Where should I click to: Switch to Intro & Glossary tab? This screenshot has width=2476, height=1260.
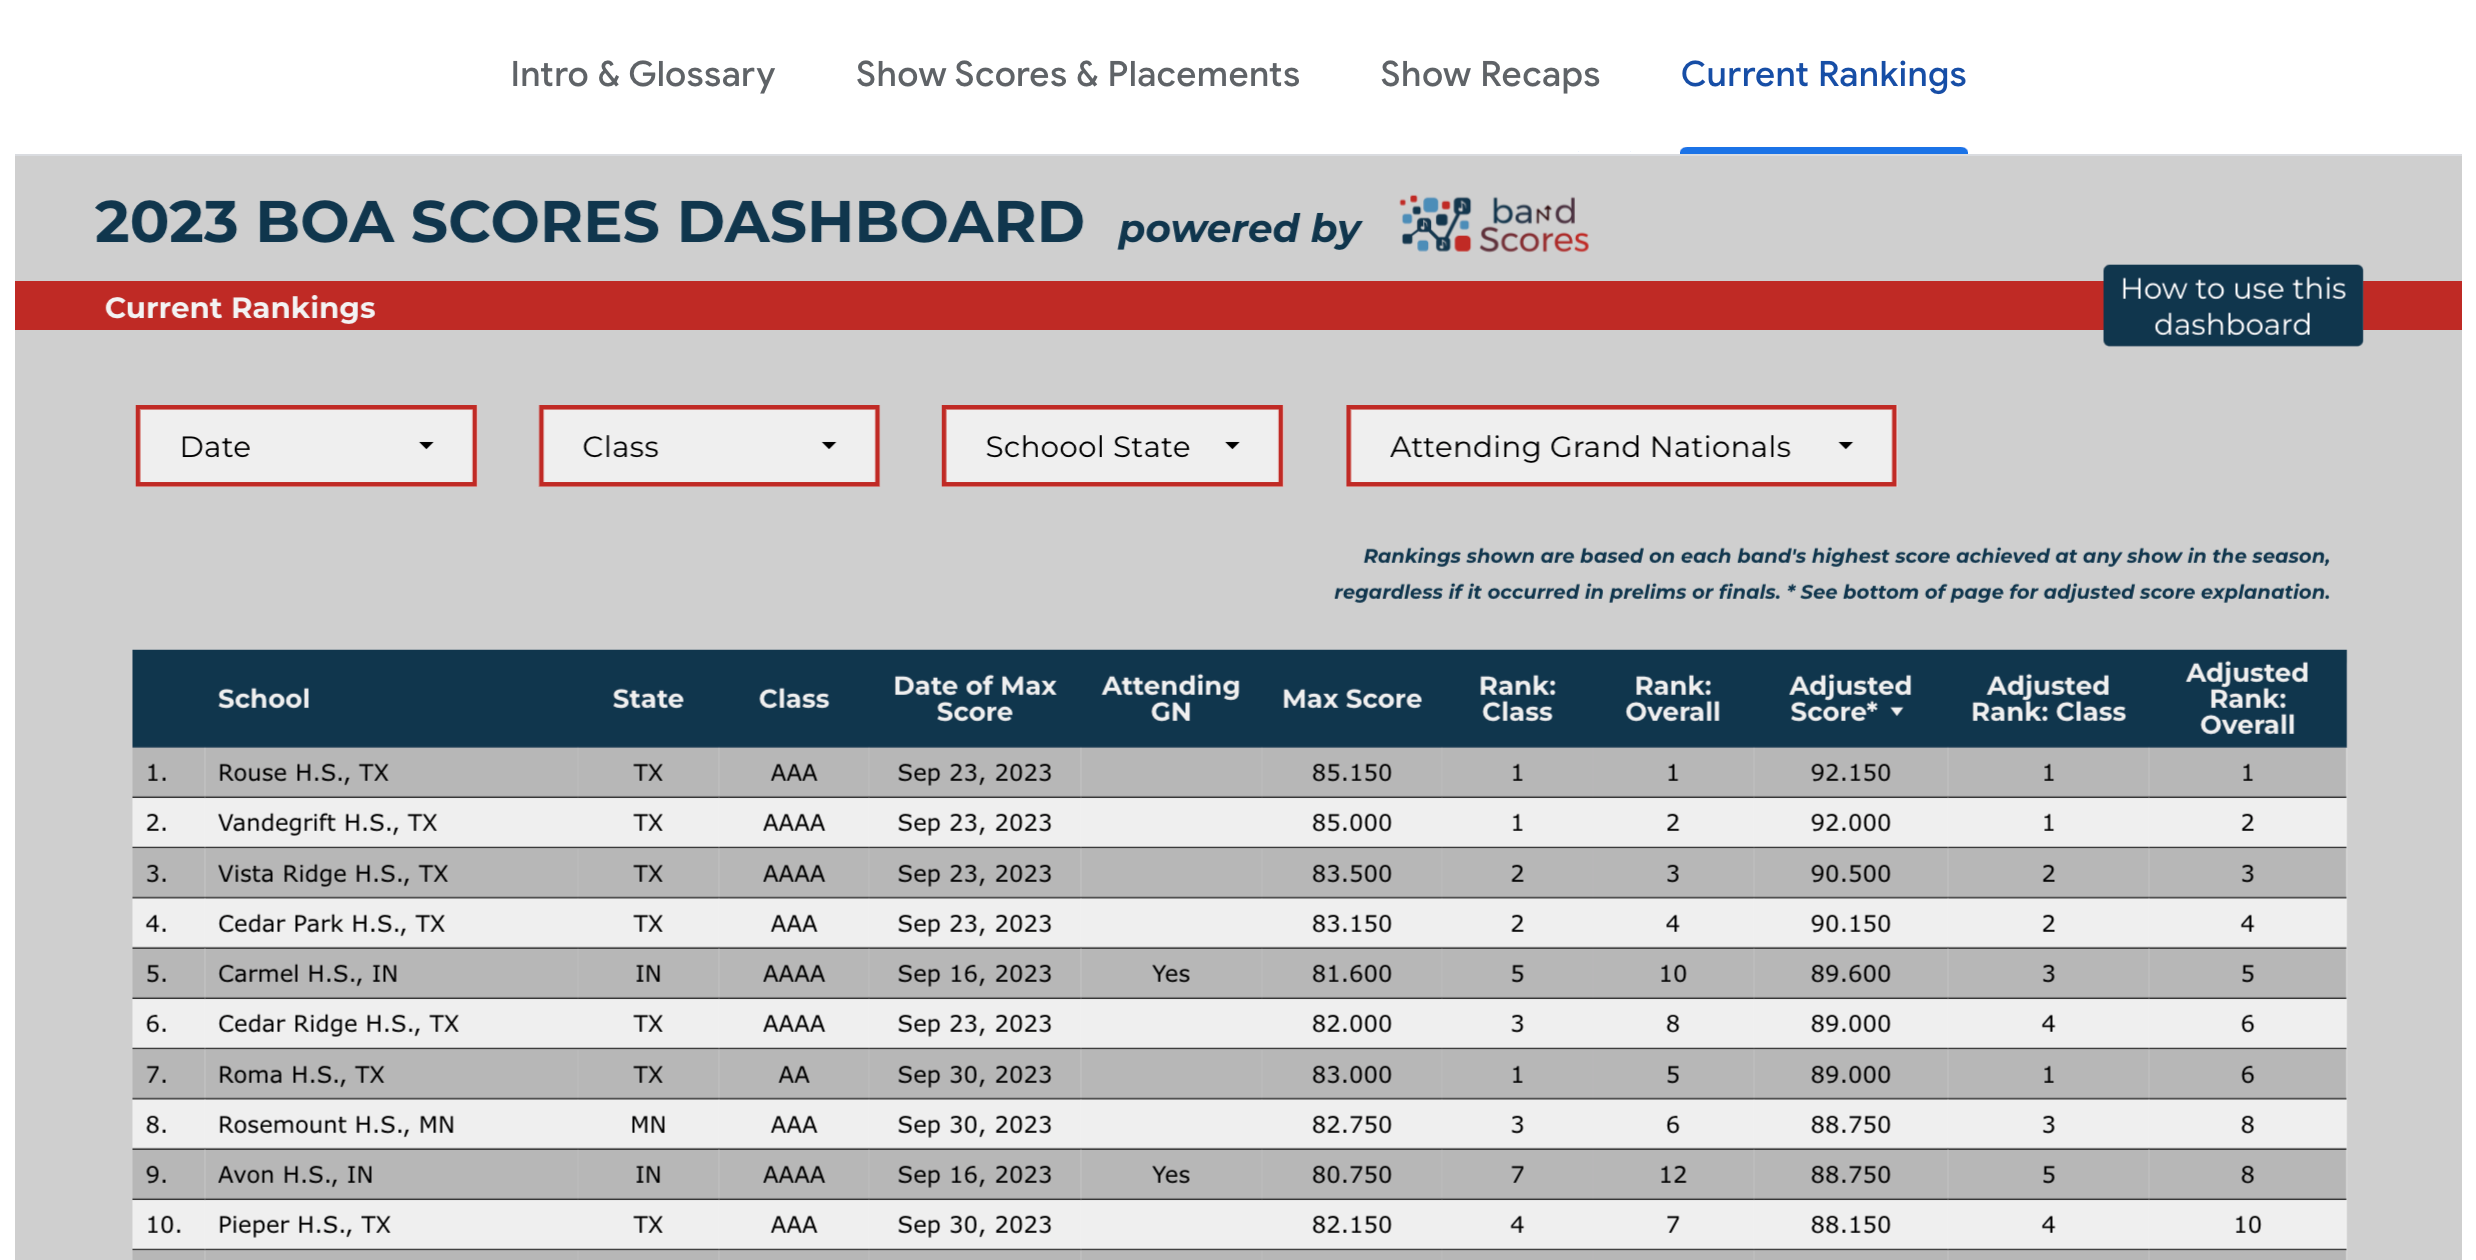(x=642, y=74)
